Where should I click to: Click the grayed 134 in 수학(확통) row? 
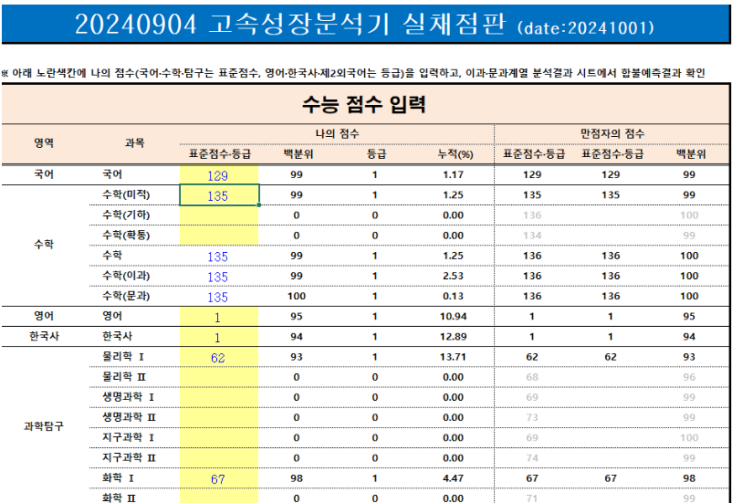point(532,236)
